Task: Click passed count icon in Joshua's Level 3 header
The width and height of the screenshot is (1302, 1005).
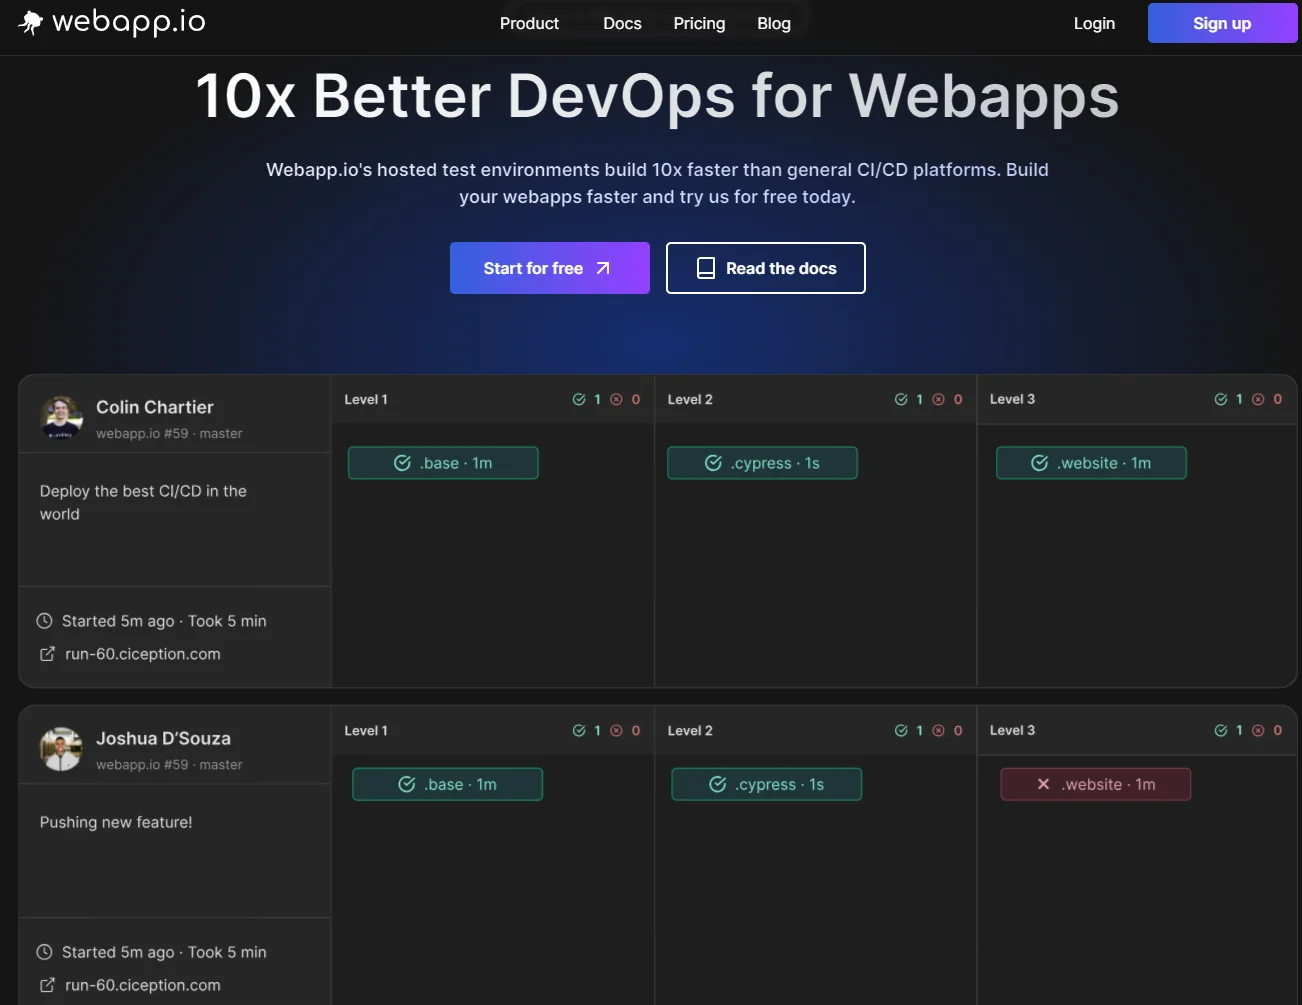Action: tap(1221, 731)
